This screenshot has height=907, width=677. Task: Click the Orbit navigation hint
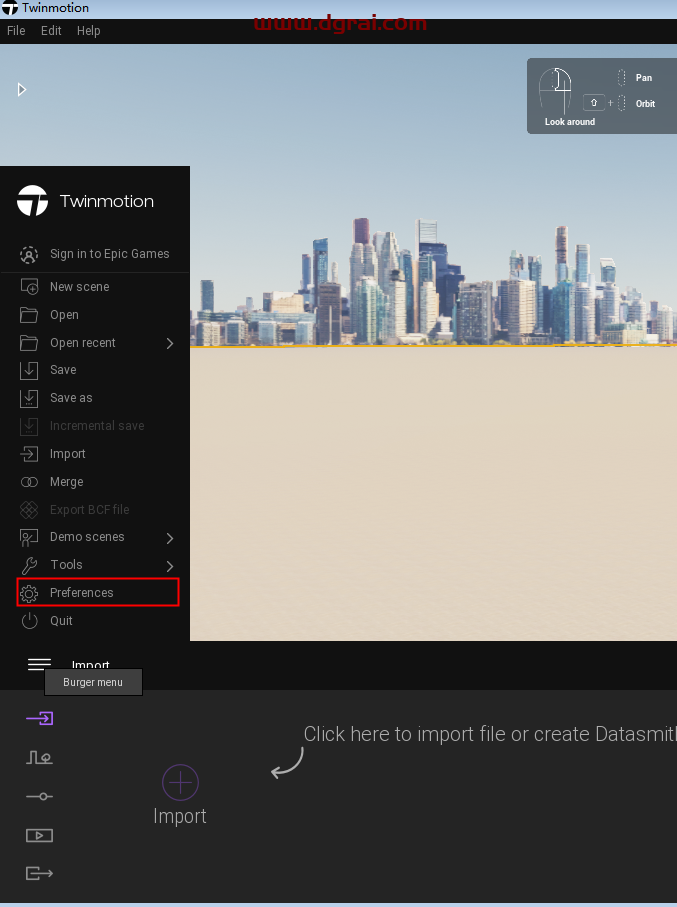(645, 104)
